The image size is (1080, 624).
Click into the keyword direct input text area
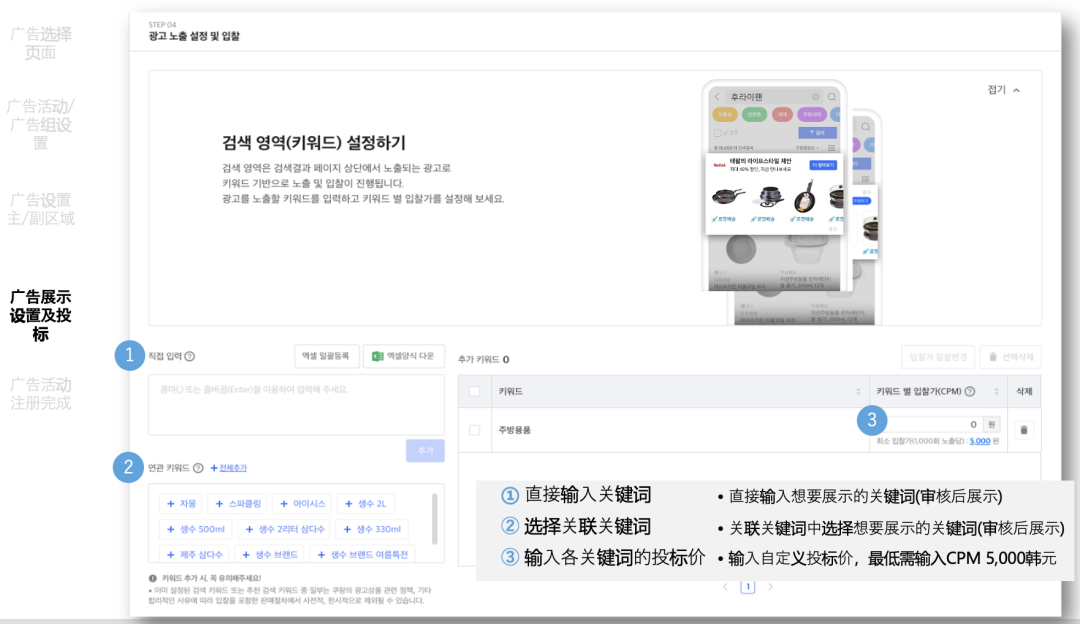[x=296, y=405]
